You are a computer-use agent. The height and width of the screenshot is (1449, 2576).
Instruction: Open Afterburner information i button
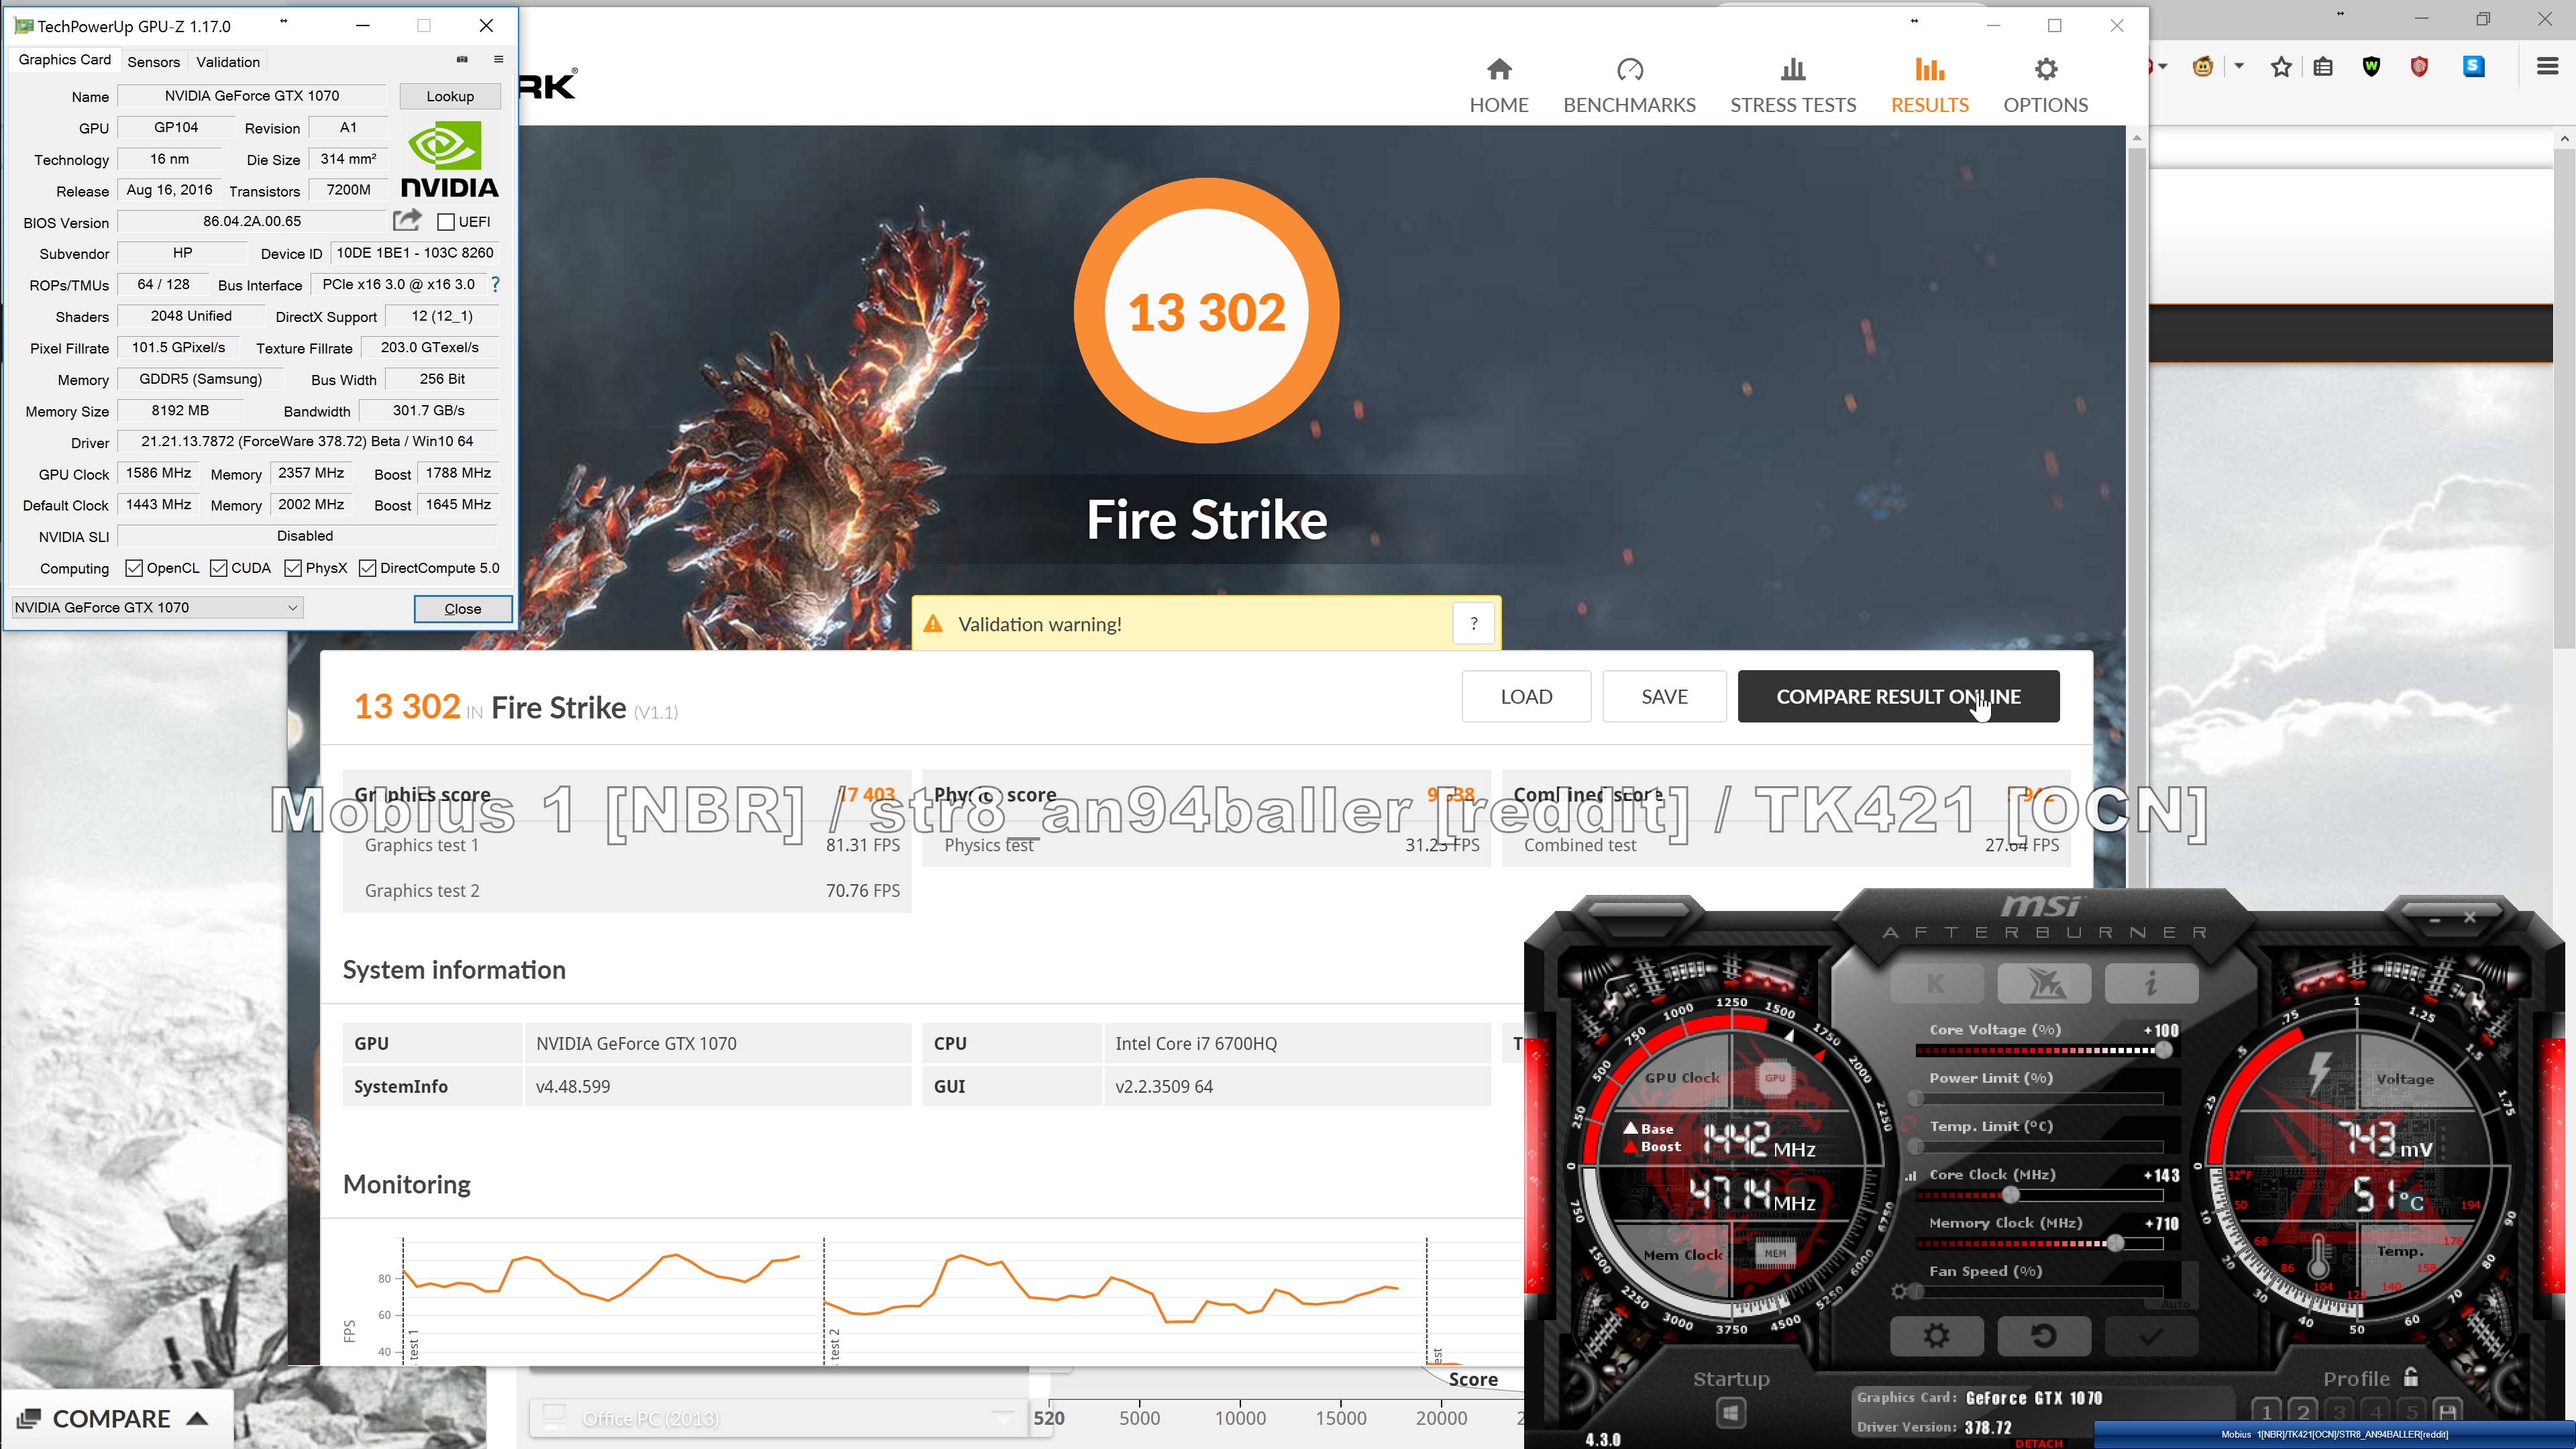[x=2151, y=984]
